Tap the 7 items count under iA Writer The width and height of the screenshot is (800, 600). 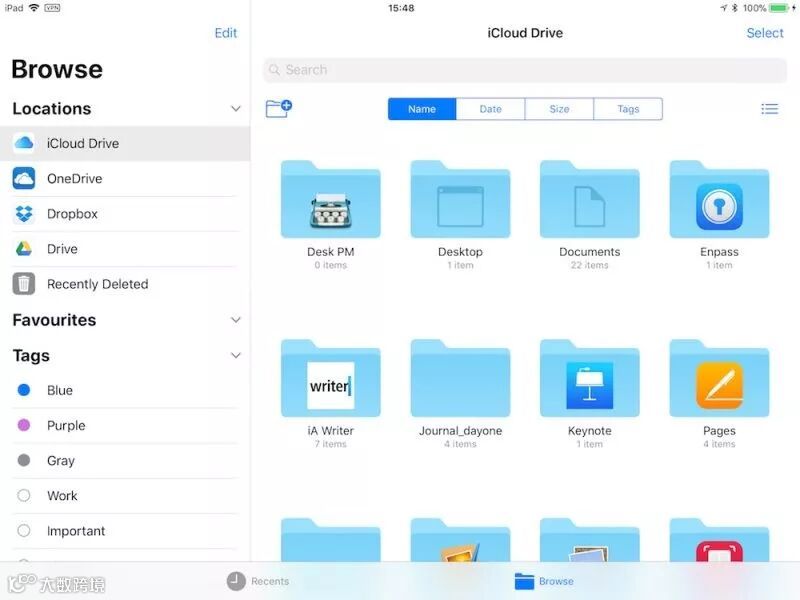[331, 444]
